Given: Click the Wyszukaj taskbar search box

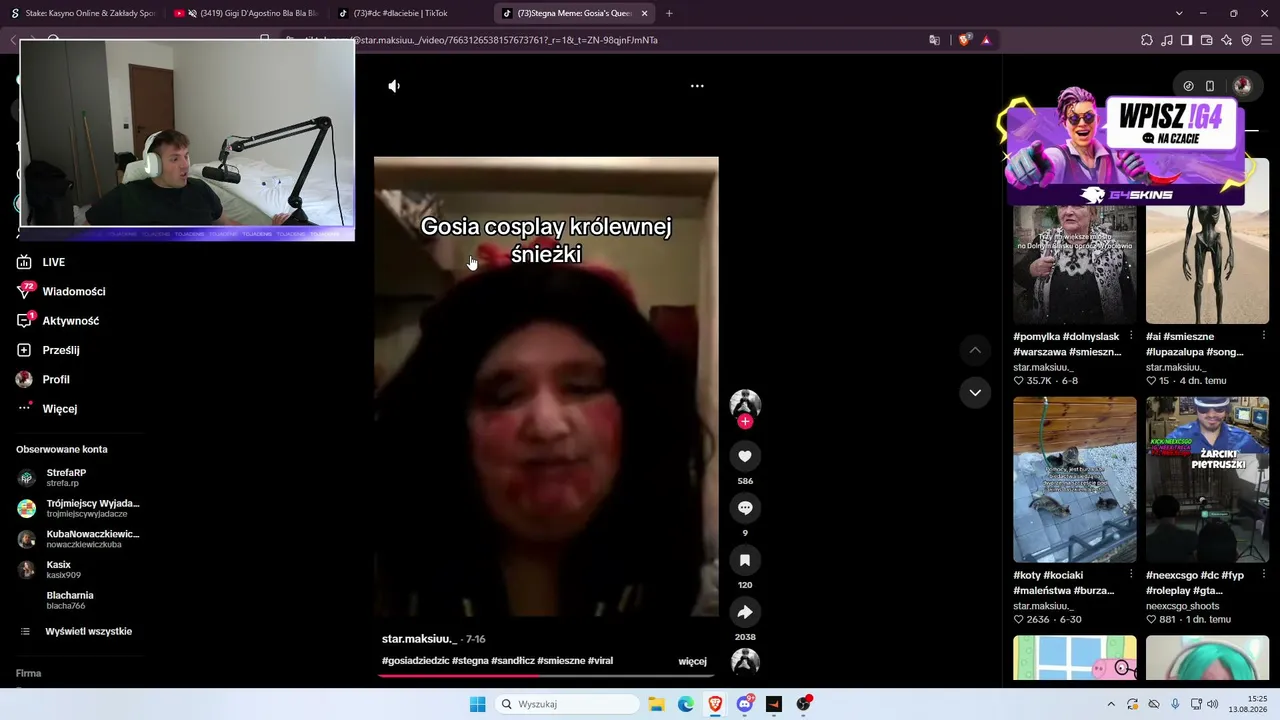Looking at the screenshot, I should click(x=567, y=704).
